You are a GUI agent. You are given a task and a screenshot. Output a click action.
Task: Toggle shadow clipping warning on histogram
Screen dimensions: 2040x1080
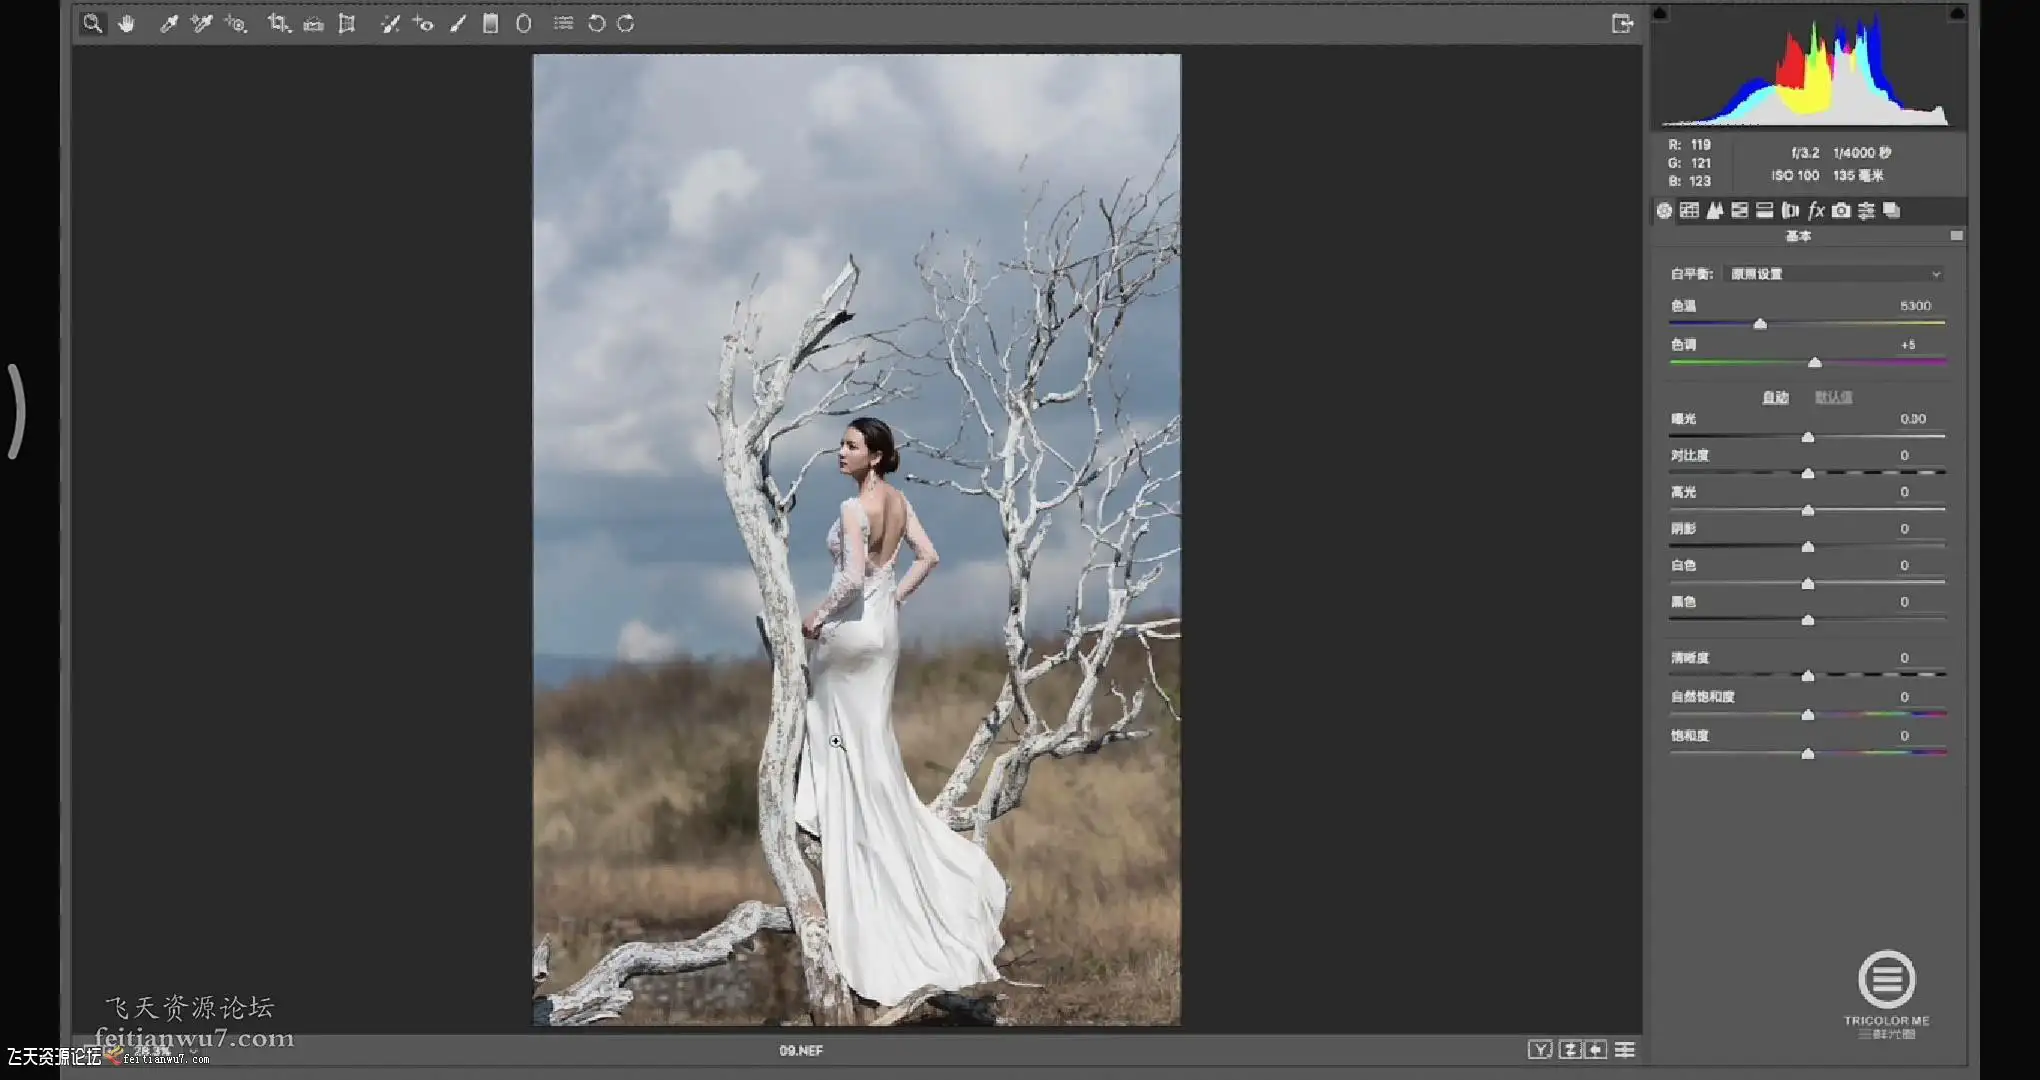point(1660,13)
